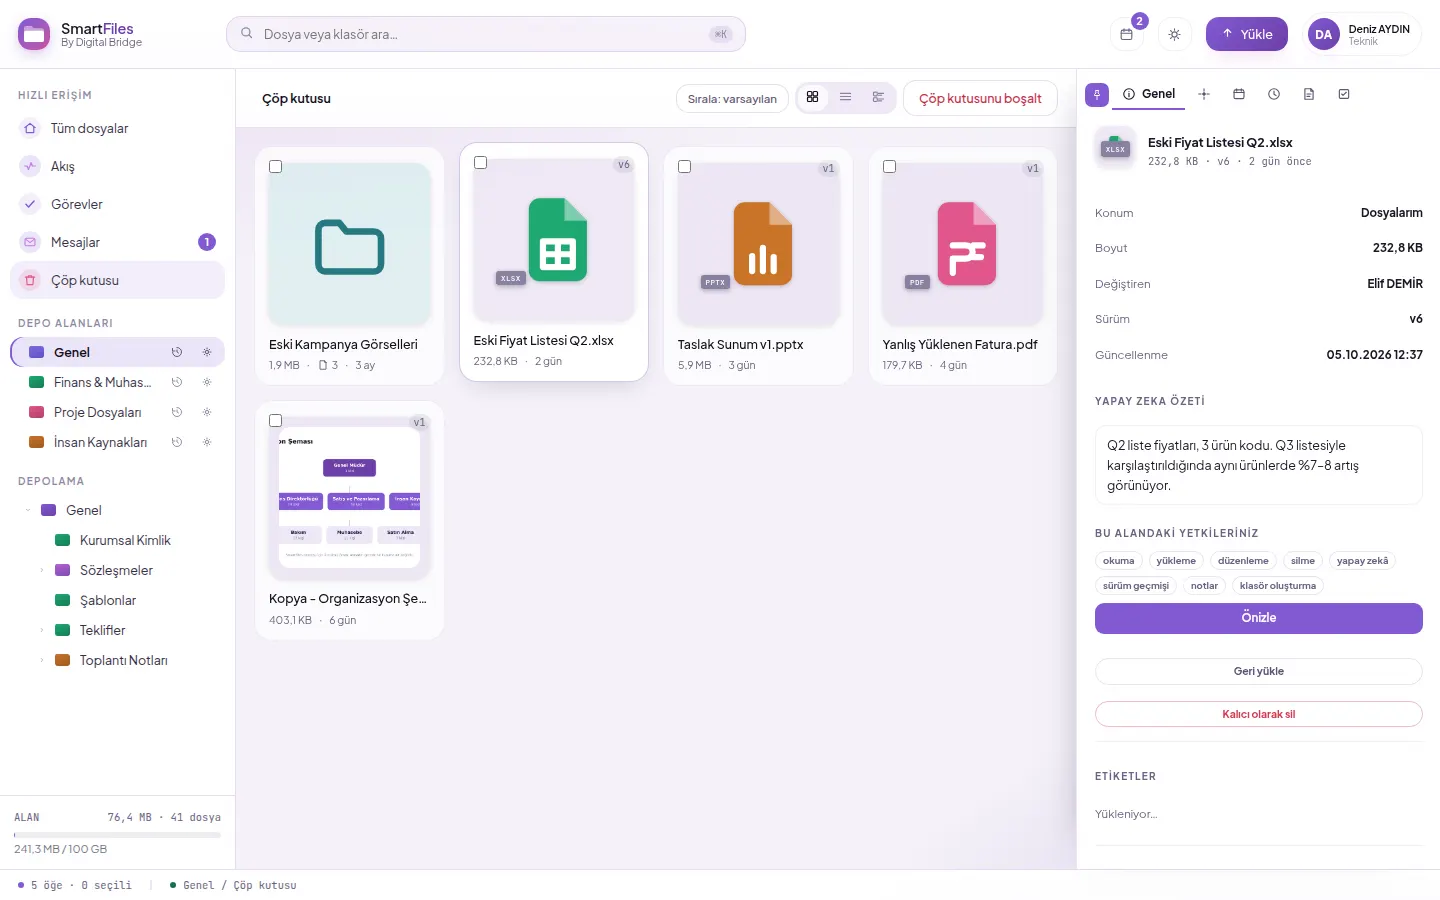Image resolution: width=1440 pixels, height=900 pixels.
Task: Click the Yükle upload button
Action: tap(1247, 34)
